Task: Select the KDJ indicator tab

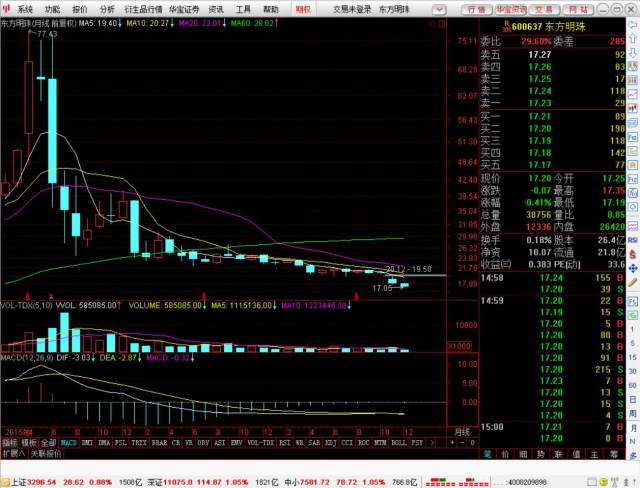Action: pyautogui.click(x=330, y=443)
